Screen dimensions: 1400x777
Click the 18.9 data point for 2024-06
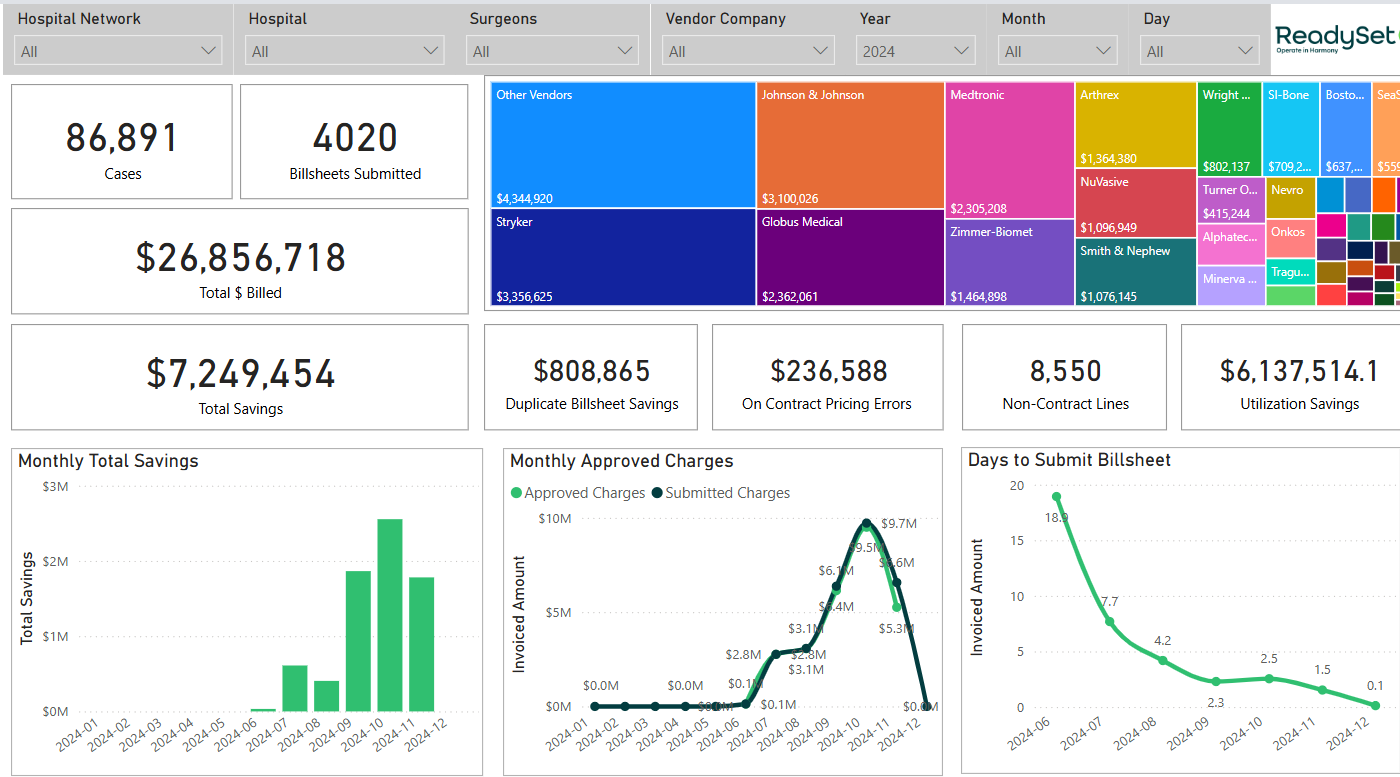pos(1056,496)
